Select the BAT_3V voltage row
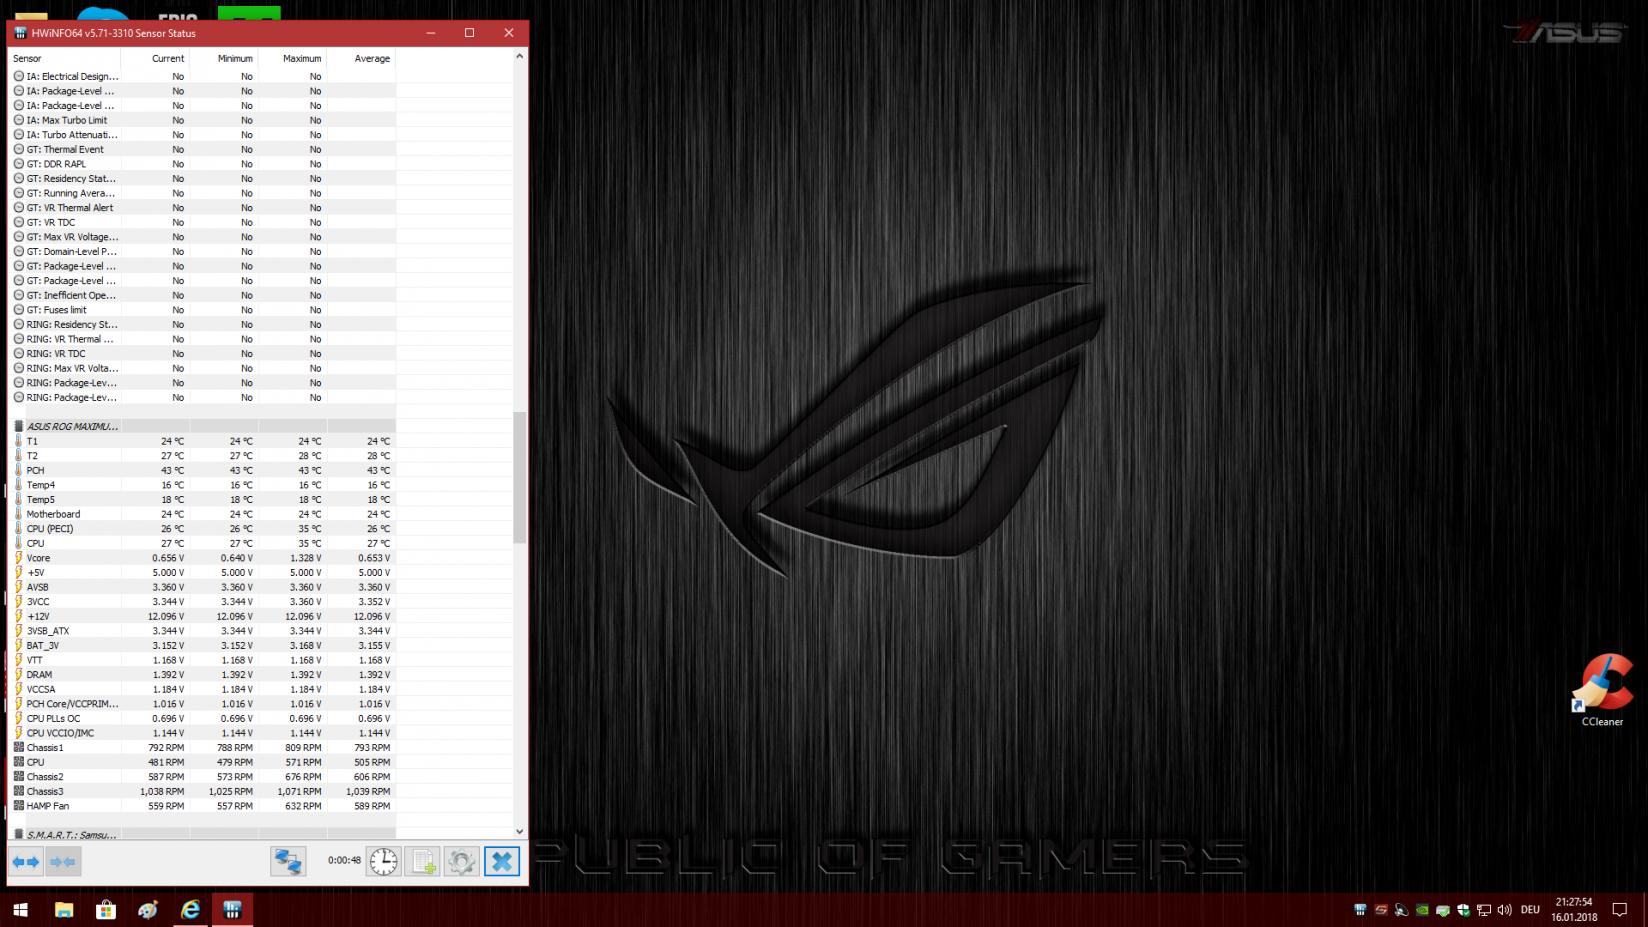 [202, 645]
